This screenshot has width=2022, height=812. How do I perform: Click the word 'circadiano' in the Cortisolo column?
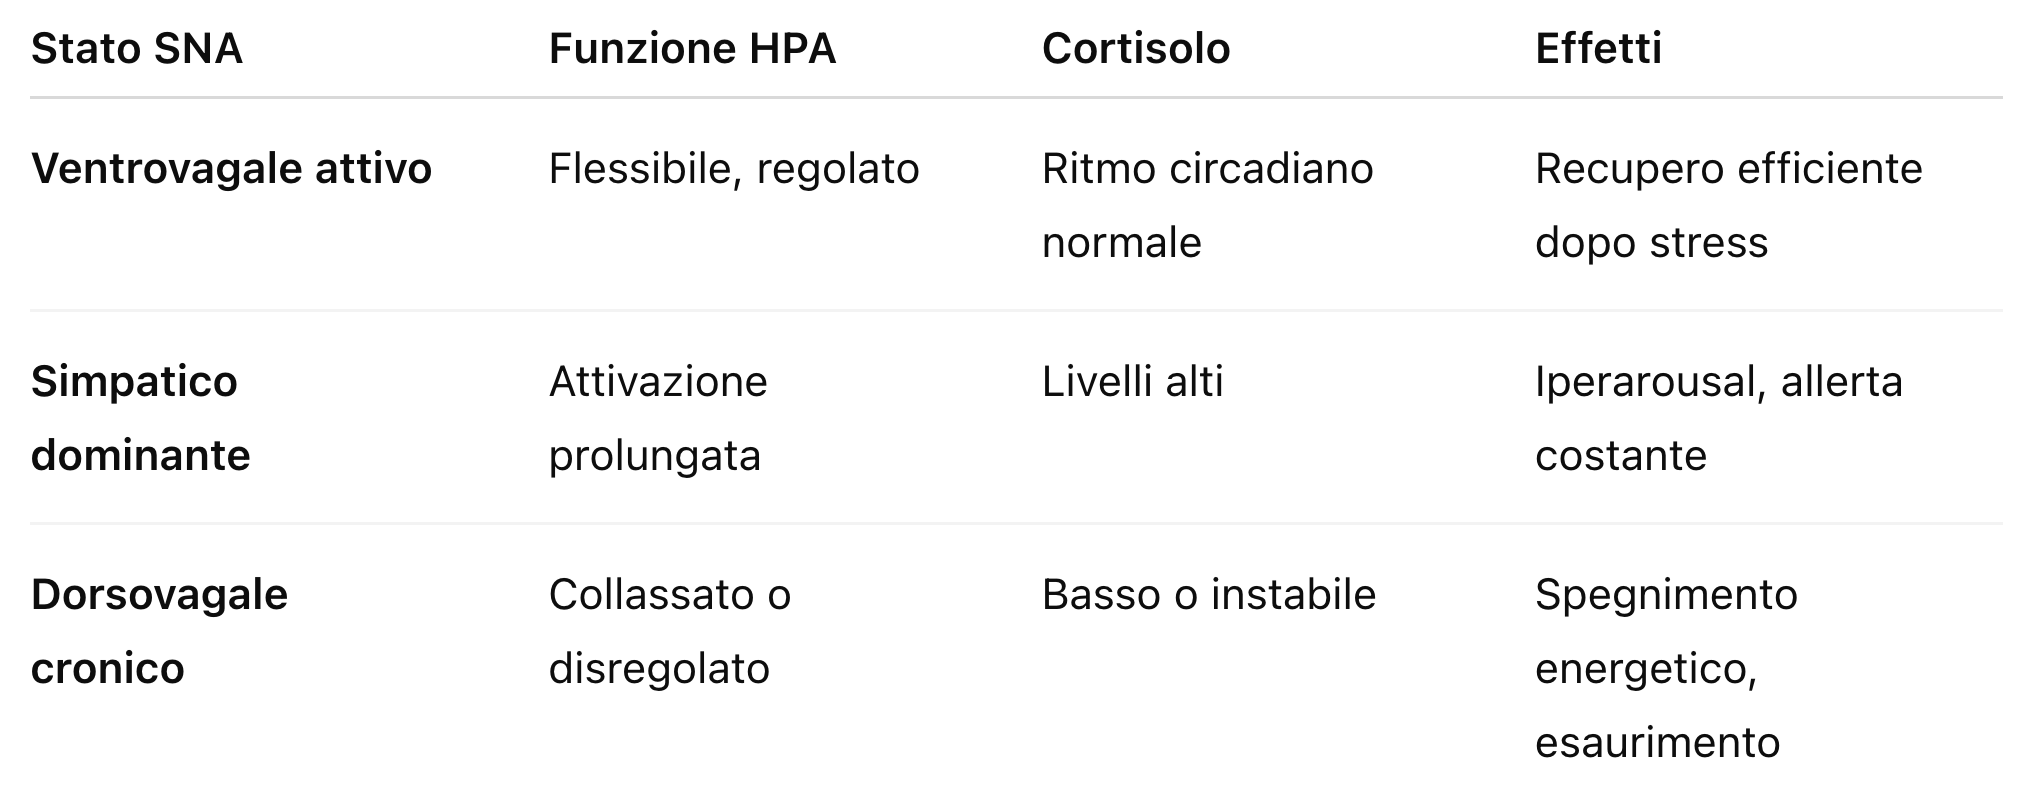pyautogui.click(x=1271, y=169)
